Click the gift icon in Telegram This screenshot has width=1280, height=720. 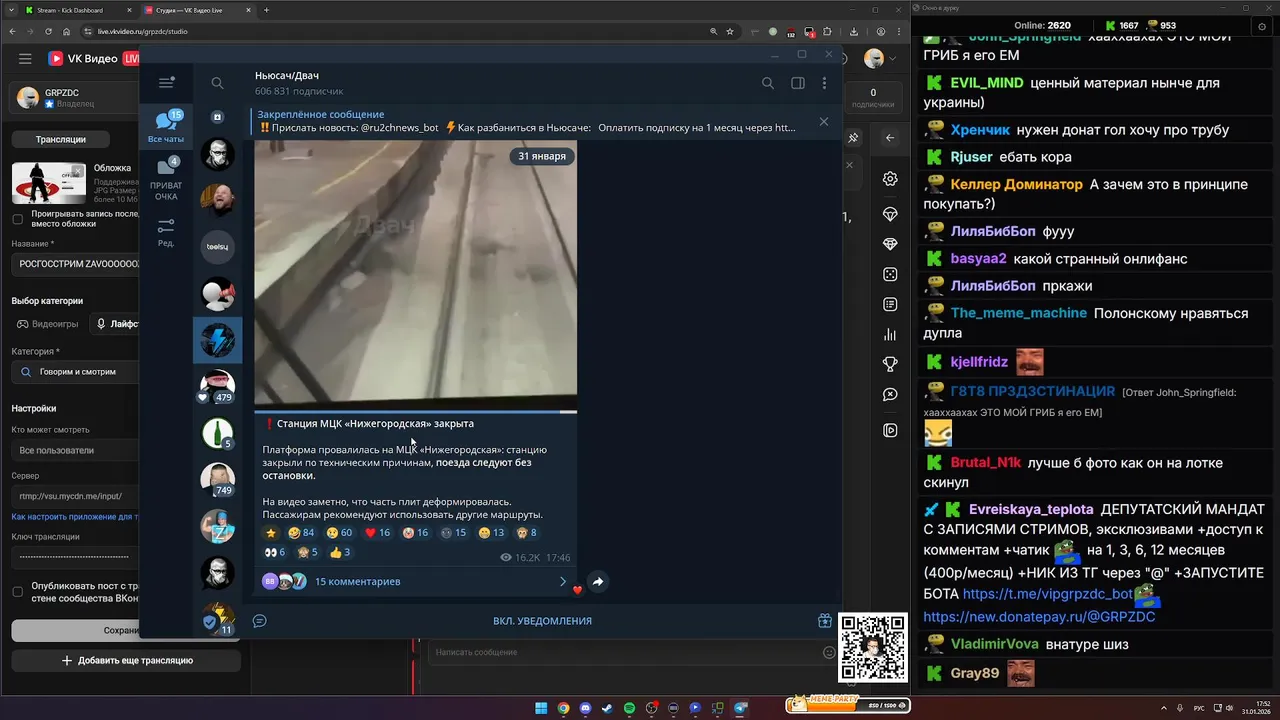coord(825,621)
